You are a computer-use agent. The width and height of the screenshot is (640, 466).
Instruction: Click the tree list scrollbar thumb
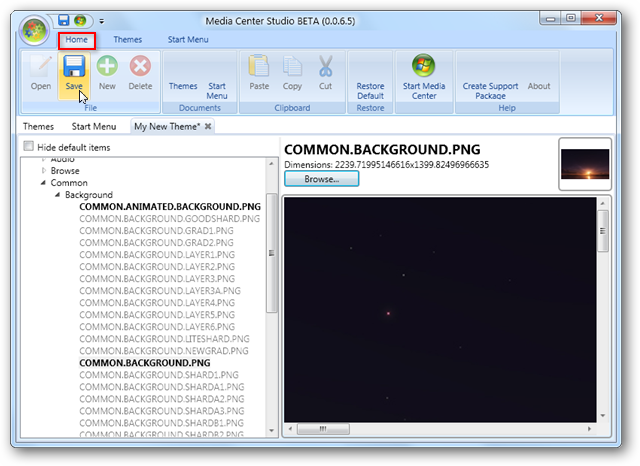271,253
